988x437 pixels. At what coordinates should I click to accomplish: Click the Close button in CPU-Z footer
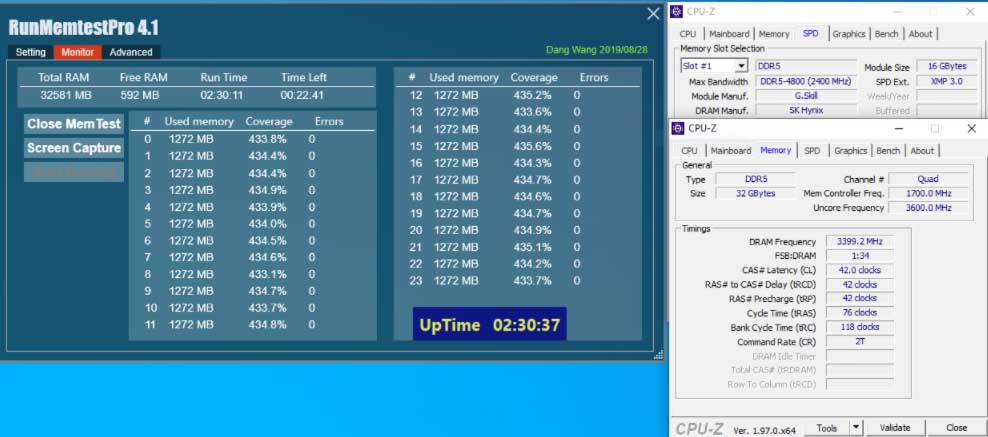[x=956, y=428]
